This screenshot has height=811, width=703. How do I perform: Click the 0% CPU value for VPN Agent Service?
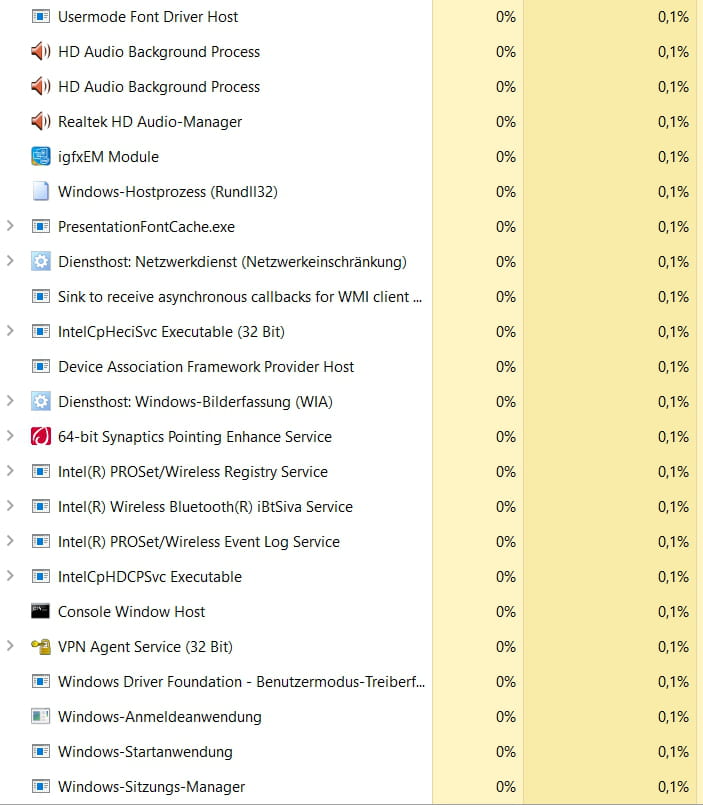(505, 647)
